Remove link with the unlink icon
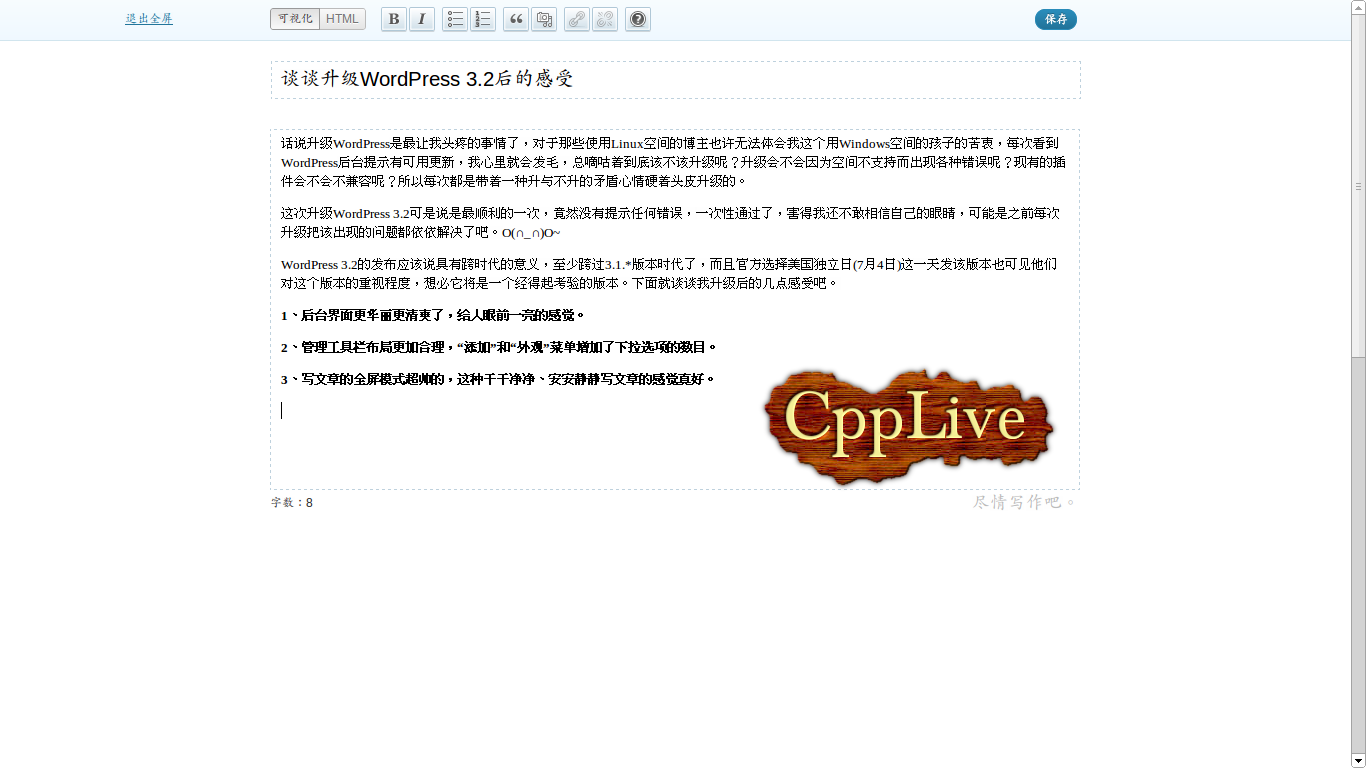 [x=605, y=19]
